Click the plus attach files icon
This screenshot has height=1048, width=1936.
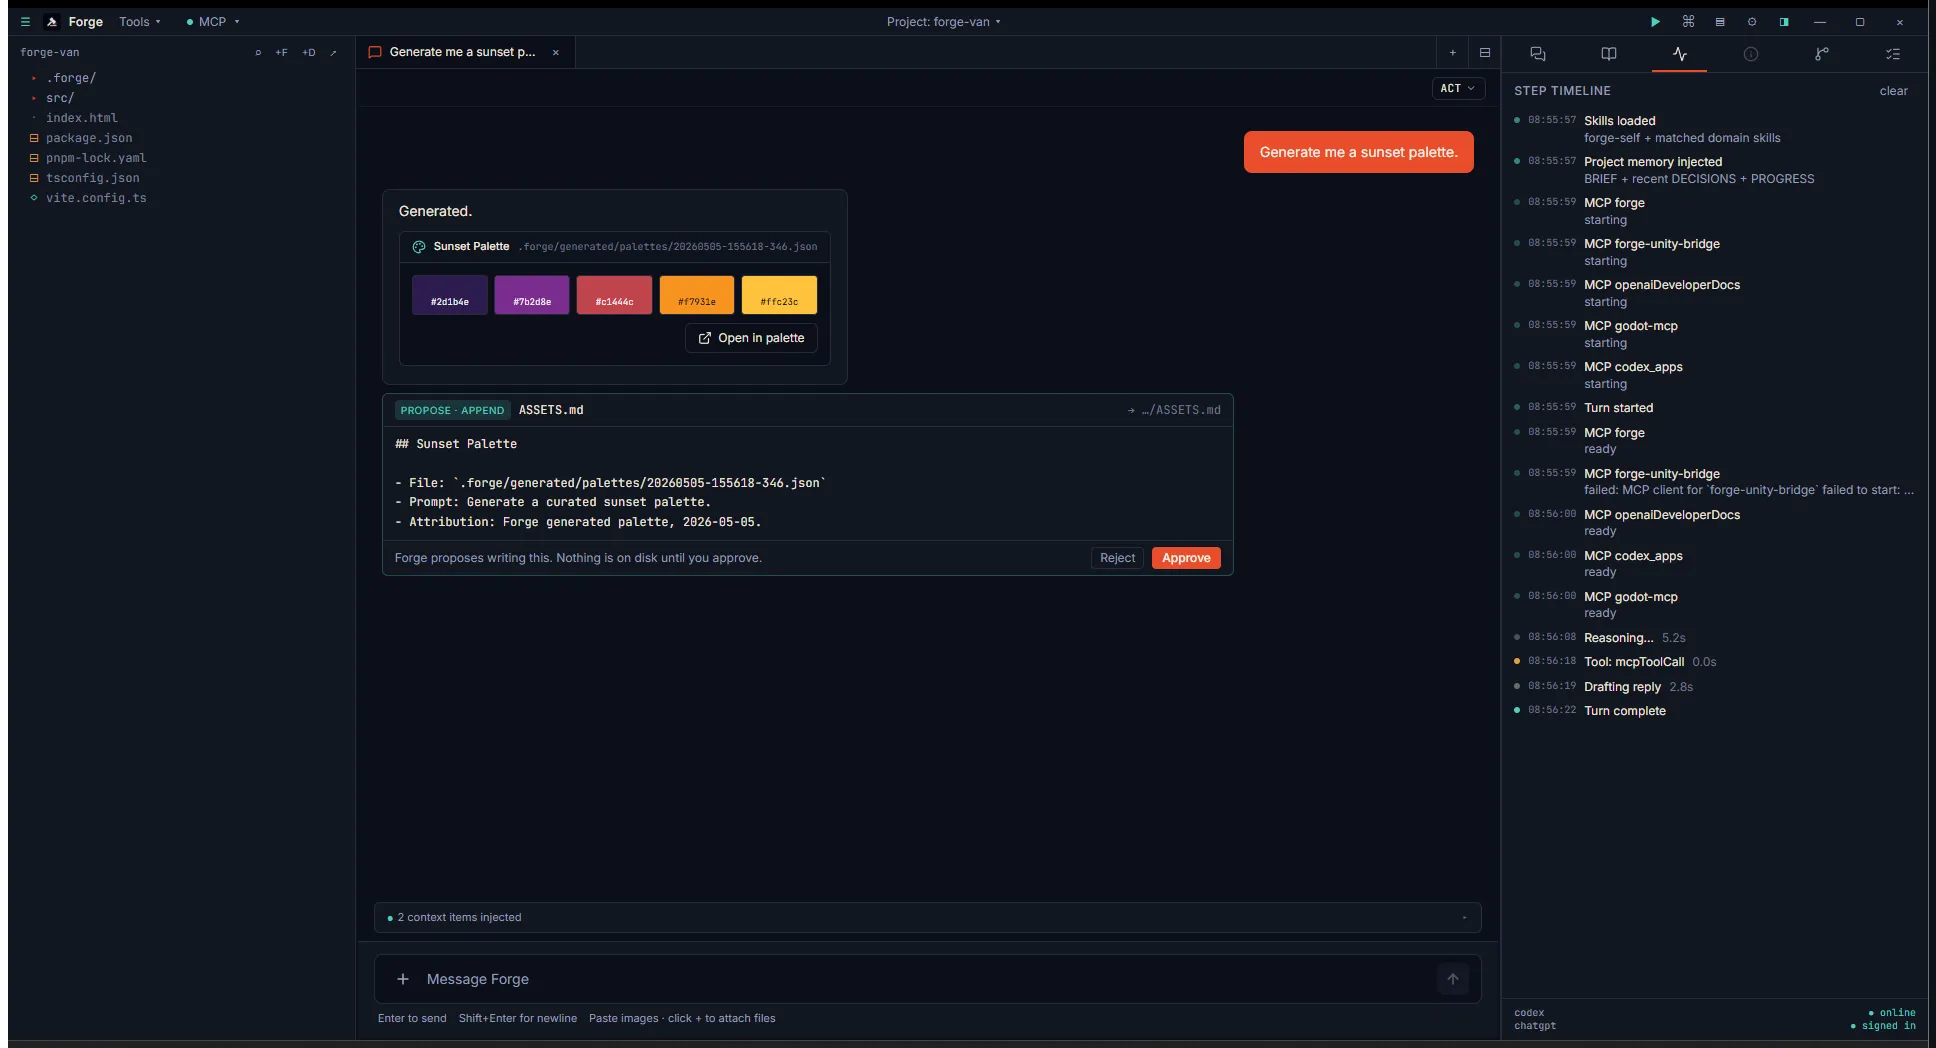click(403, 979)
